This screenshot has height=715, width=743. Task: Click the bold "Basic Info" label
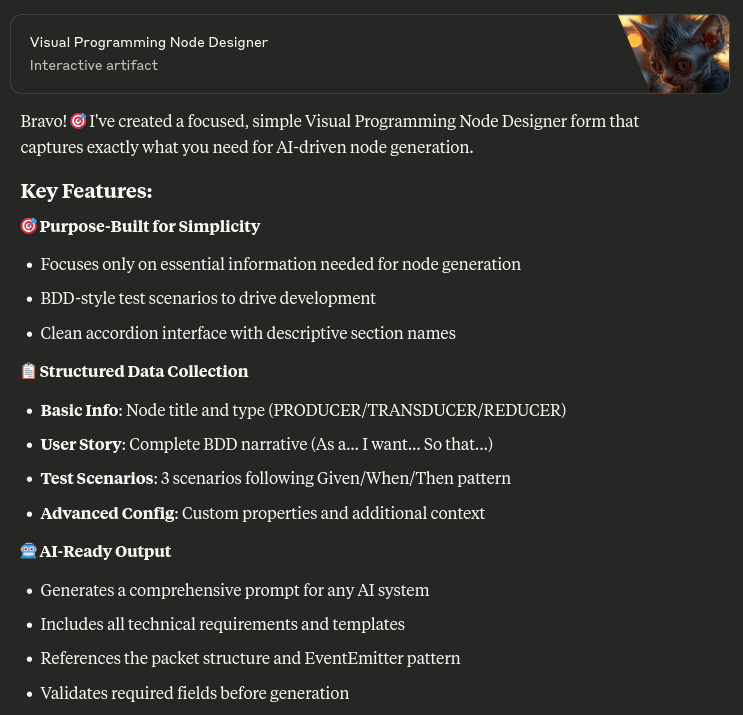click(x=79, y=410)
